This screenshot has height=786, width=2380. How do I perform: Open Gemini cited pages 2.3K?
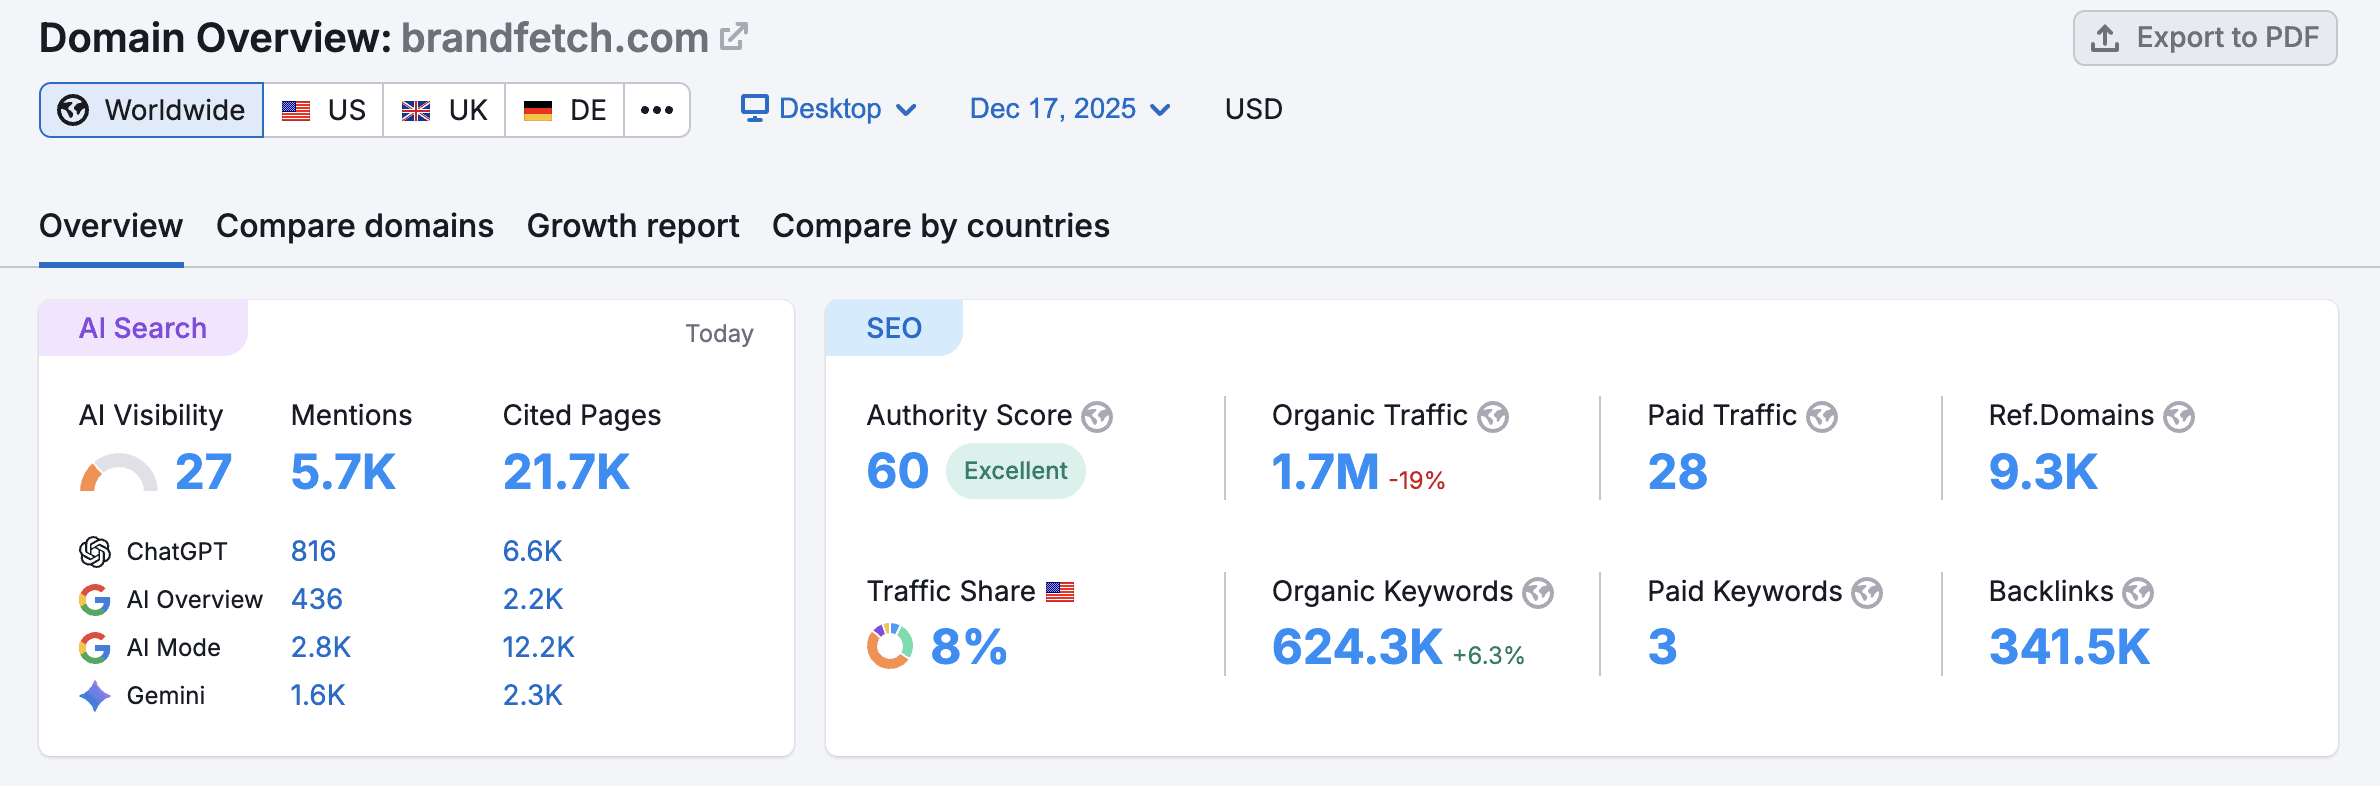(x=533, y=695)
